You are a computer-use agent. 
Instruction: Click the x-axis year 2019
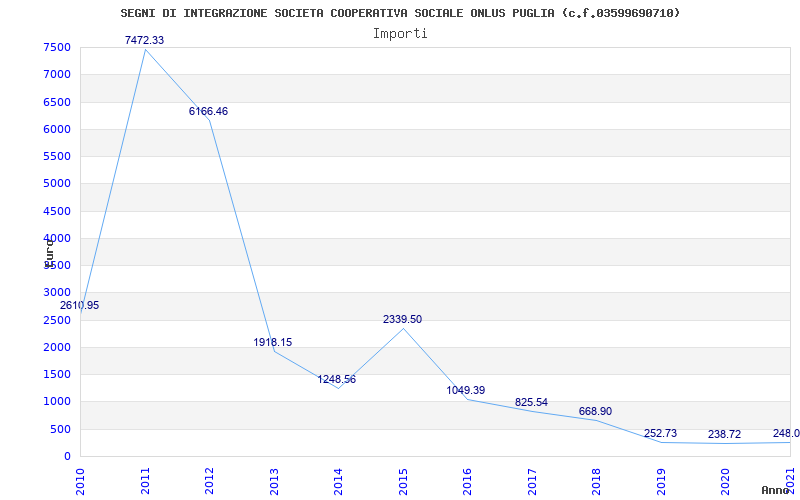(661, 481)
